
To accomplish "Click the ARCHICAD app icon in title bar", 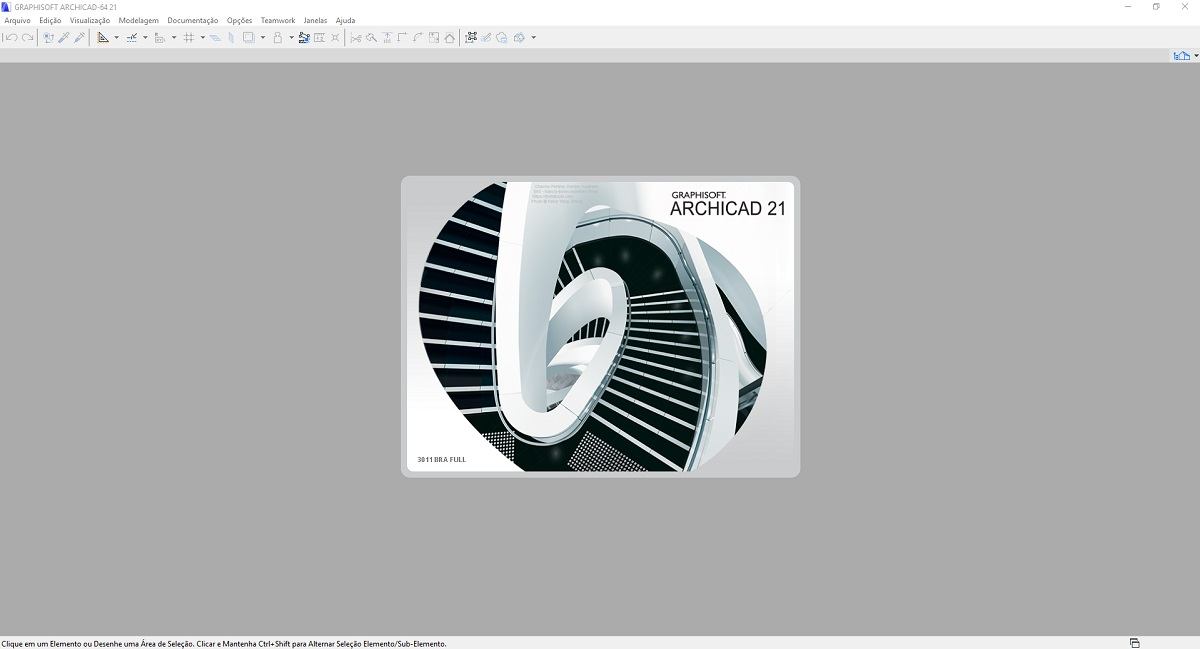I will point(6,6).
